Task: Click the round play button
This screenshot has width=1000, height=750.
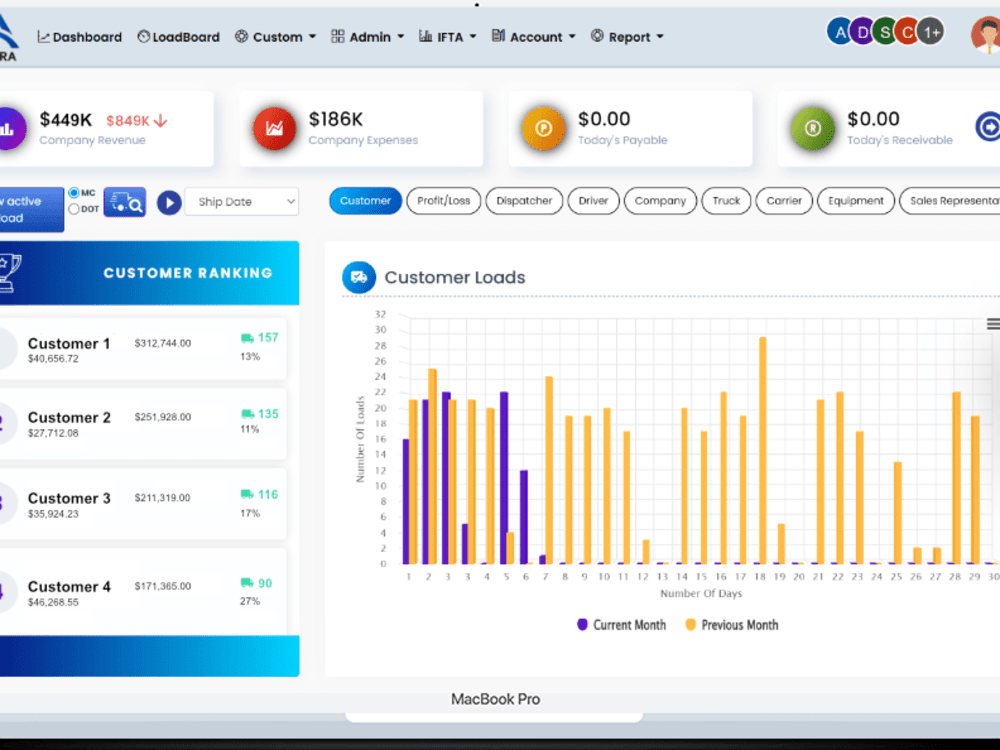Action: [169, 203]
